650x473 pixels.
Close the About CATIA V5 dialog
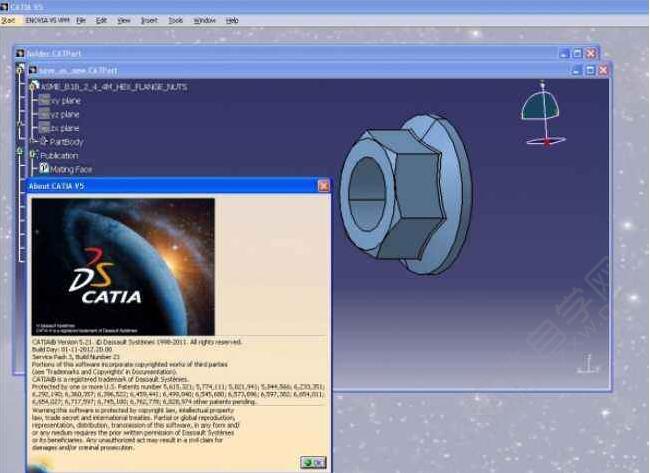324,186
